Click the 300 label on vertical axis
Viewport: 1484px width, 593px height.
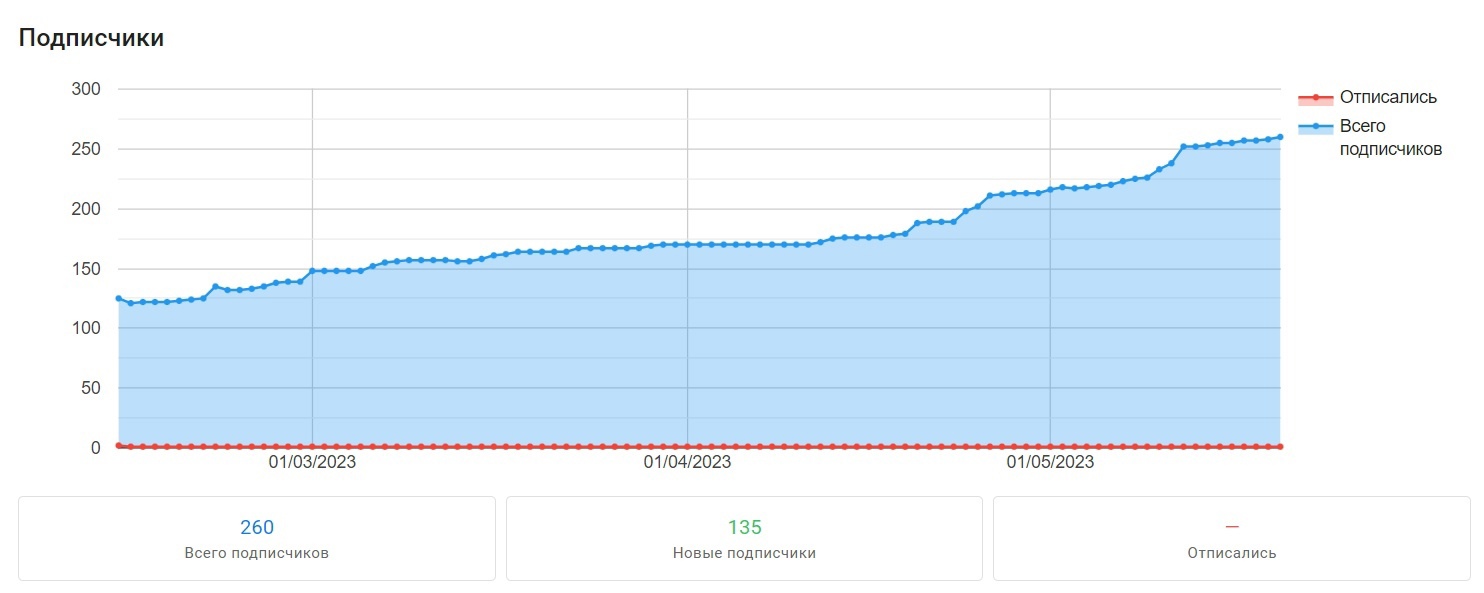[86, 89]
